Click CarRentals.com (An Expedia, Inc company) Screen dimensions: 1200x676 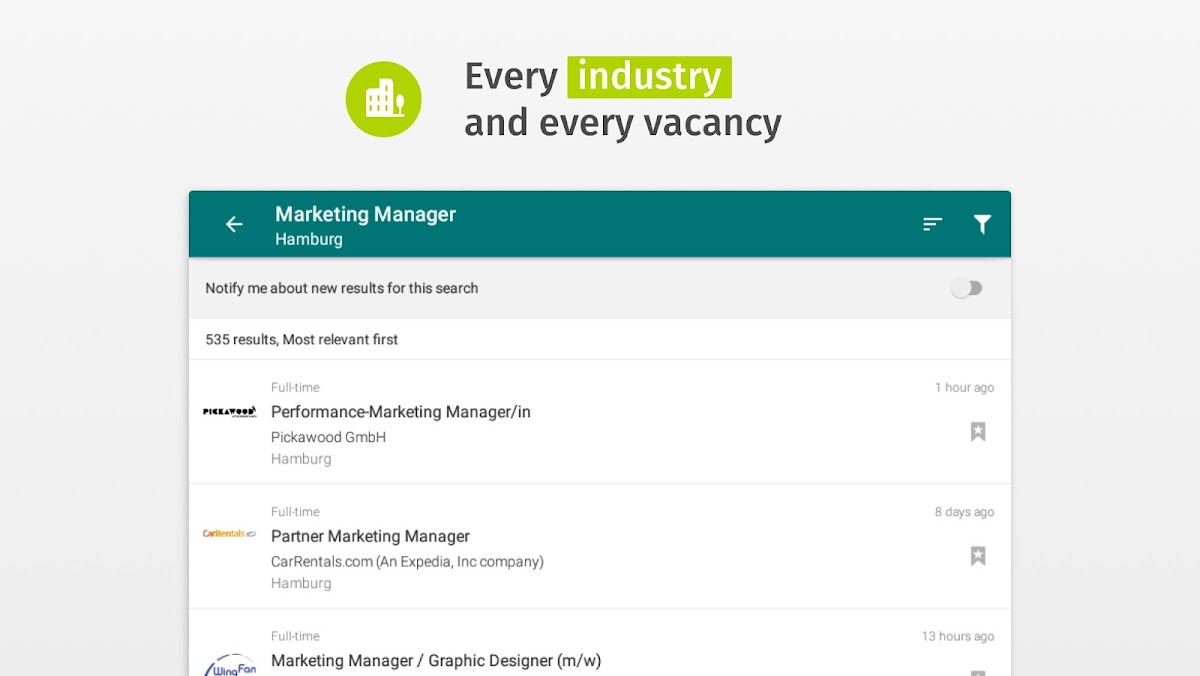(407, 562)
